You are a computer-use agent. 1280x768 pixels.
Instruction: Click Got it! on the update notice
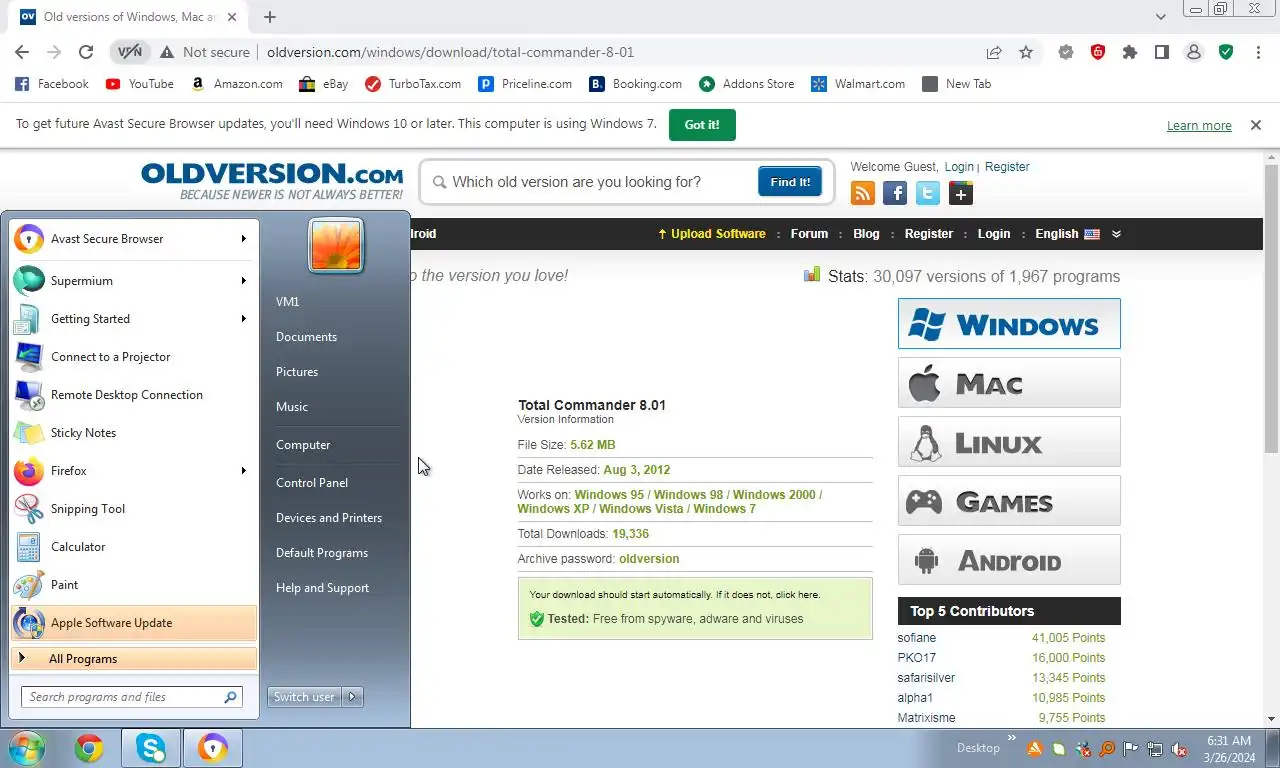[702, 125]
